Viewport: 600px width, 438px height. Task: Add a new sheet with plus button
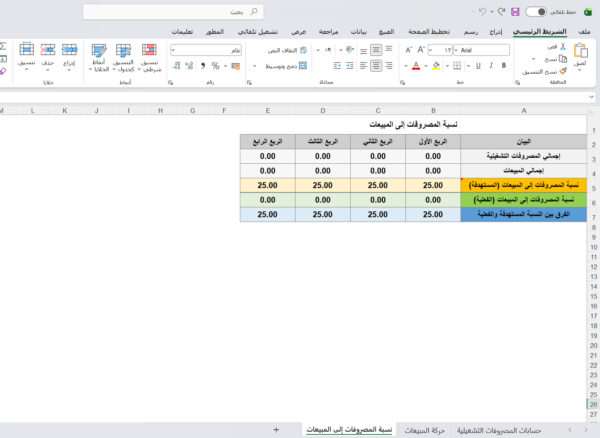pyautogui.click(x=276, y=428)
